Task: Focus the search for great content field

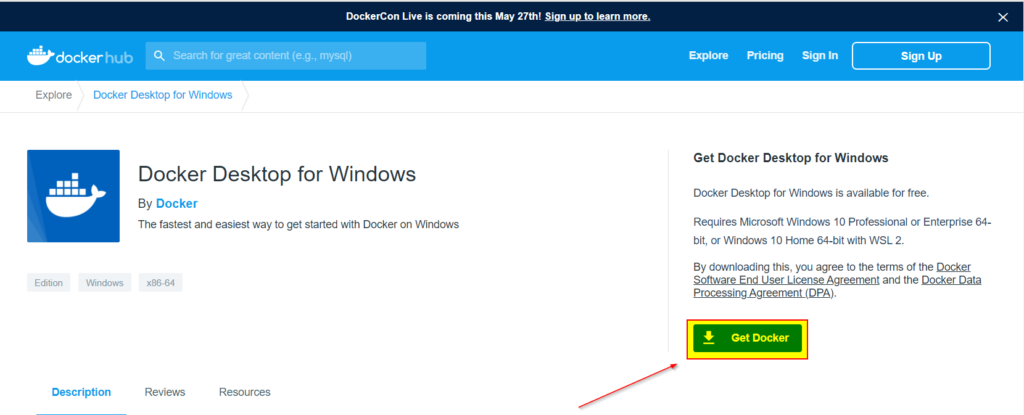Action: (x=286, y=56)
